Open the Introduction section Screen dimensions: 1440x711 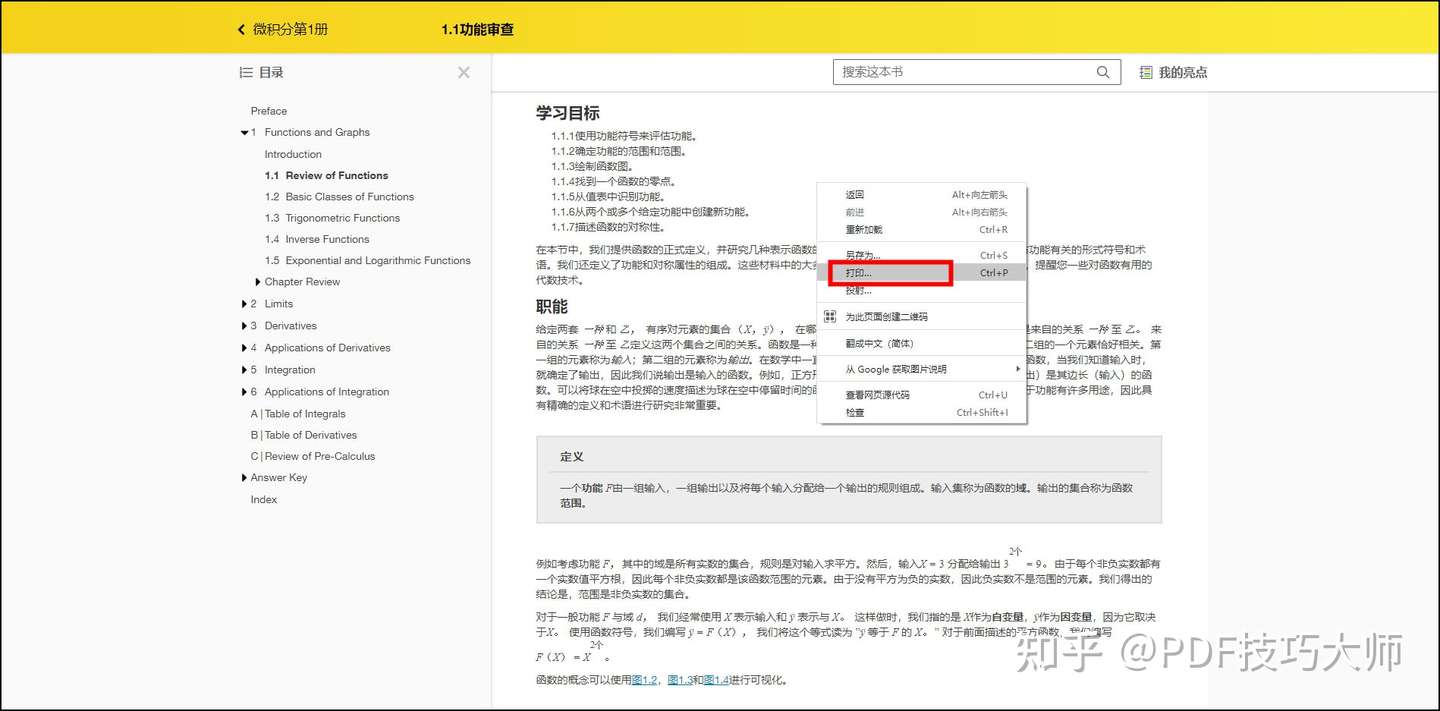(293, 154)
